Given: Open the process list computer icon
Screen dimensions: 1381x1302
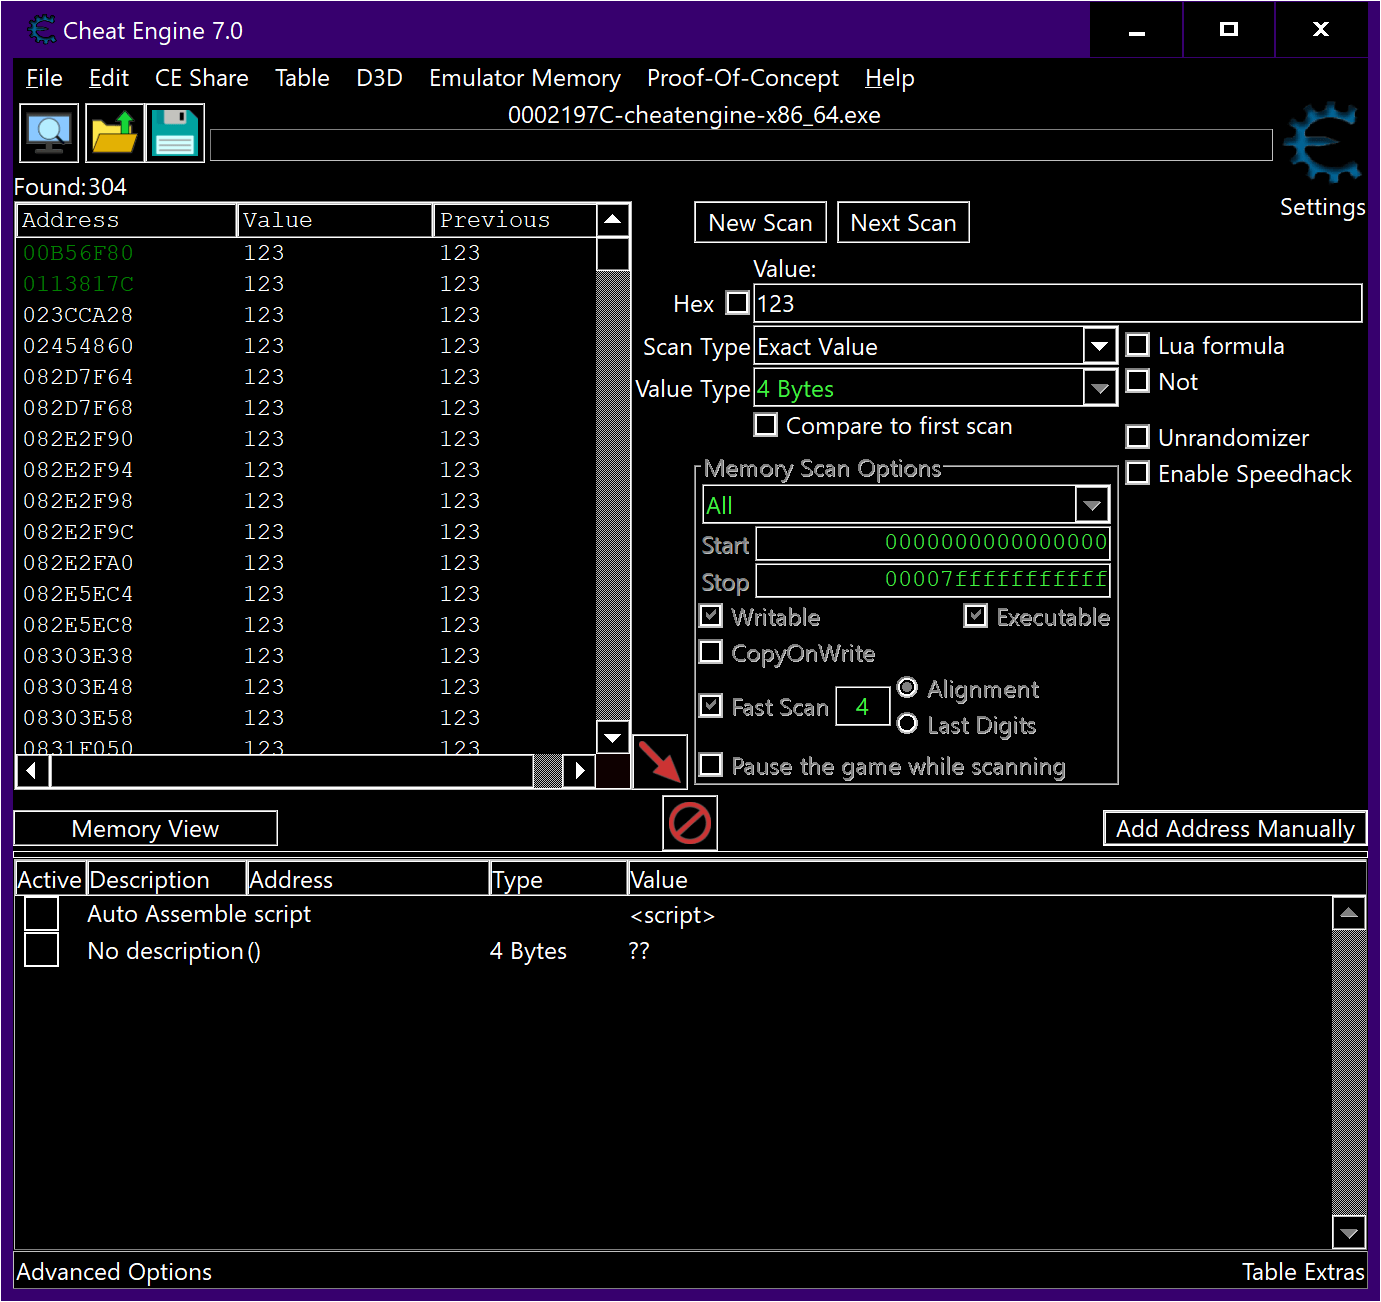Looking at the screenshot, I should point(49,133).
